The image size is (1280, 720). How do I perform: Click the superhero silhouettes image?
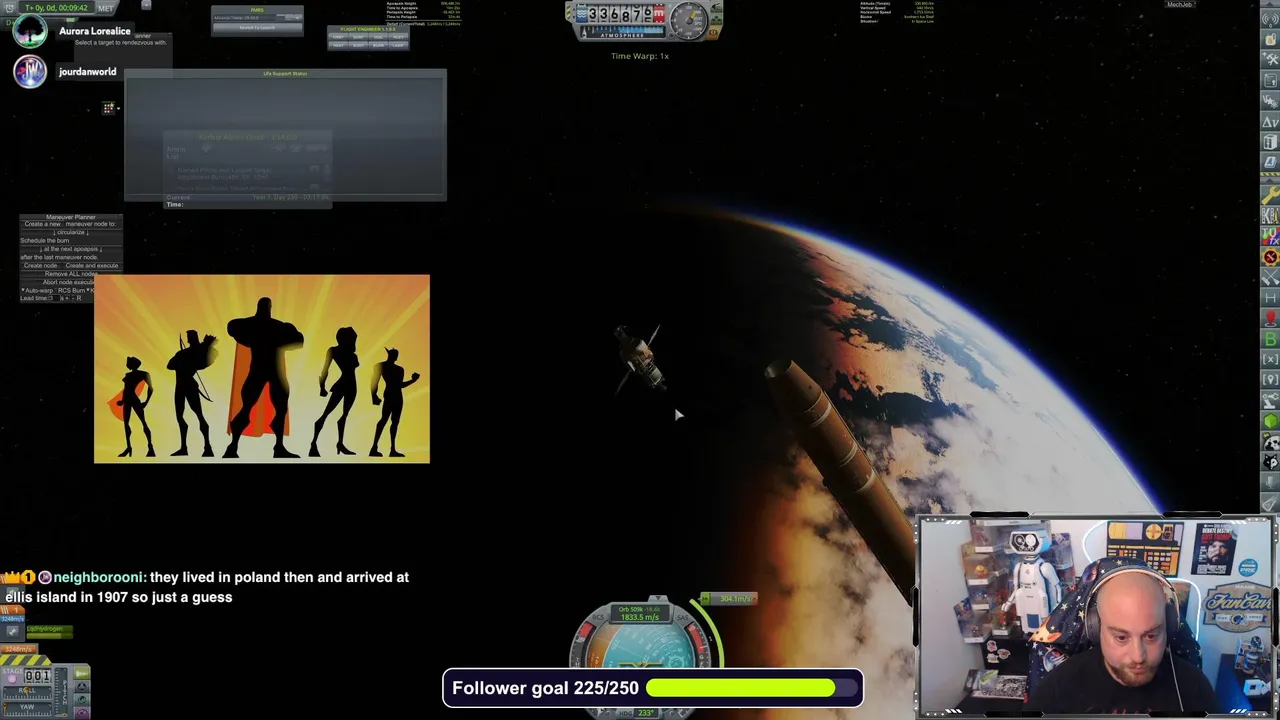coord(262,369)
